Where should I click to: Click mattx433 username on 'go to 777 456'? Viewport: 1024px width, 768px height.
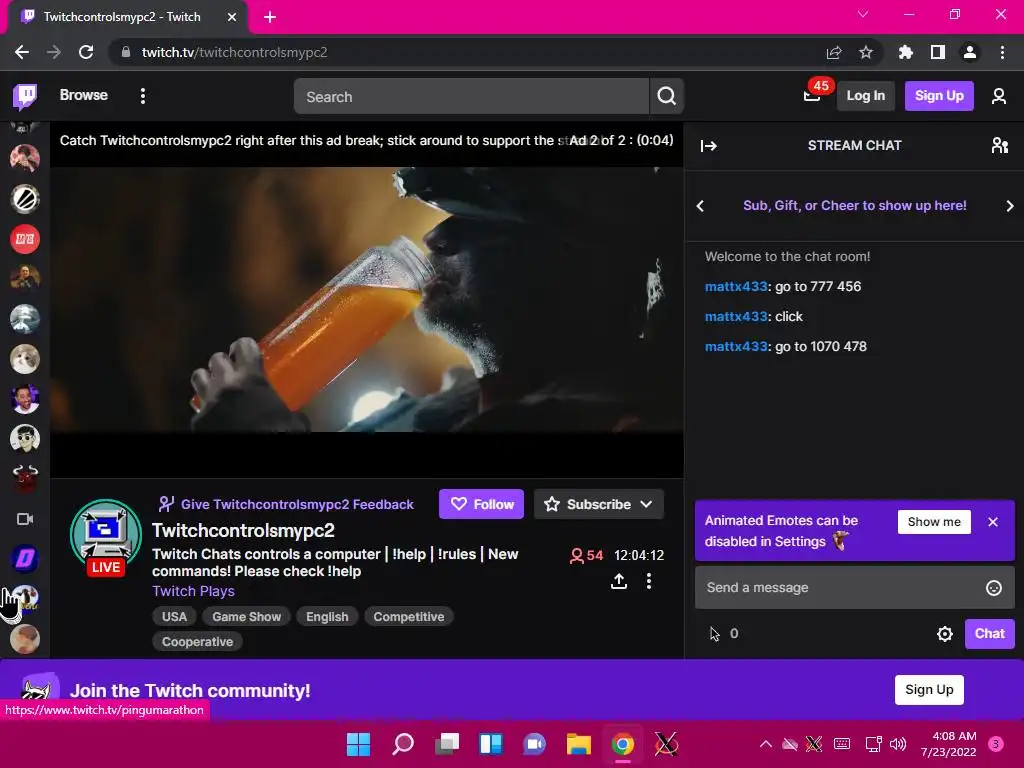(x=736, y=287)
